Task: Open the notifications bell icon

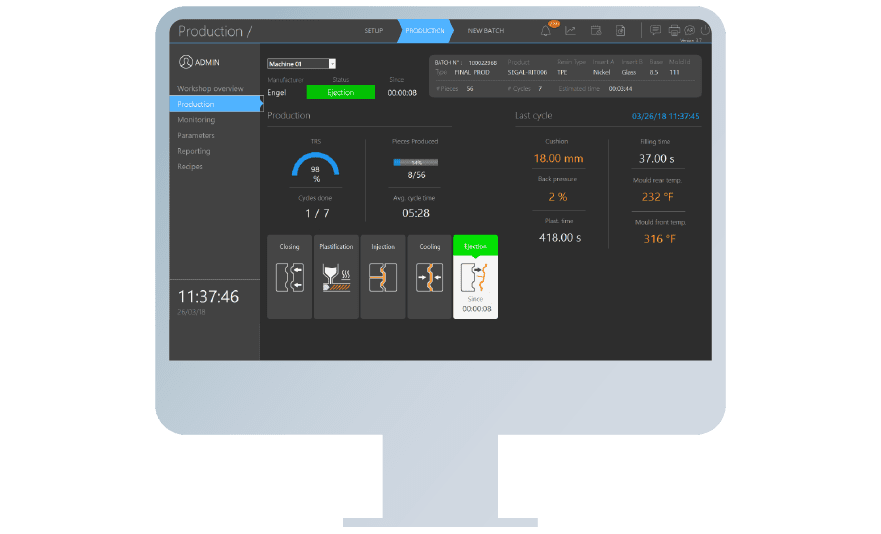Action: tap(546, 31)
